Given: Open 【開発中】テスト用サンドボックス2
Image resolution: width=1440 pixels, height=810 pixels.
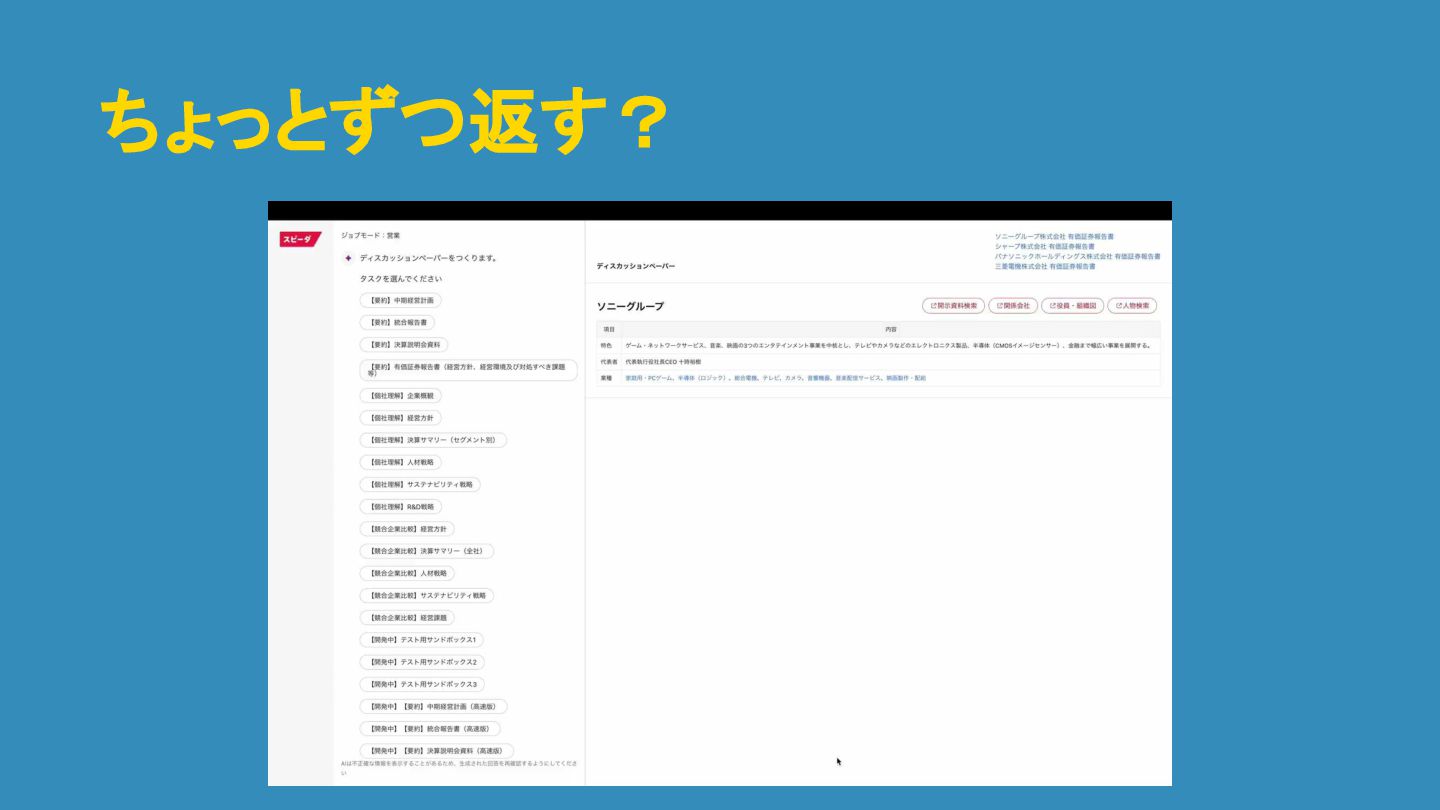Looking at the screenshot, I should pos(422,662).
